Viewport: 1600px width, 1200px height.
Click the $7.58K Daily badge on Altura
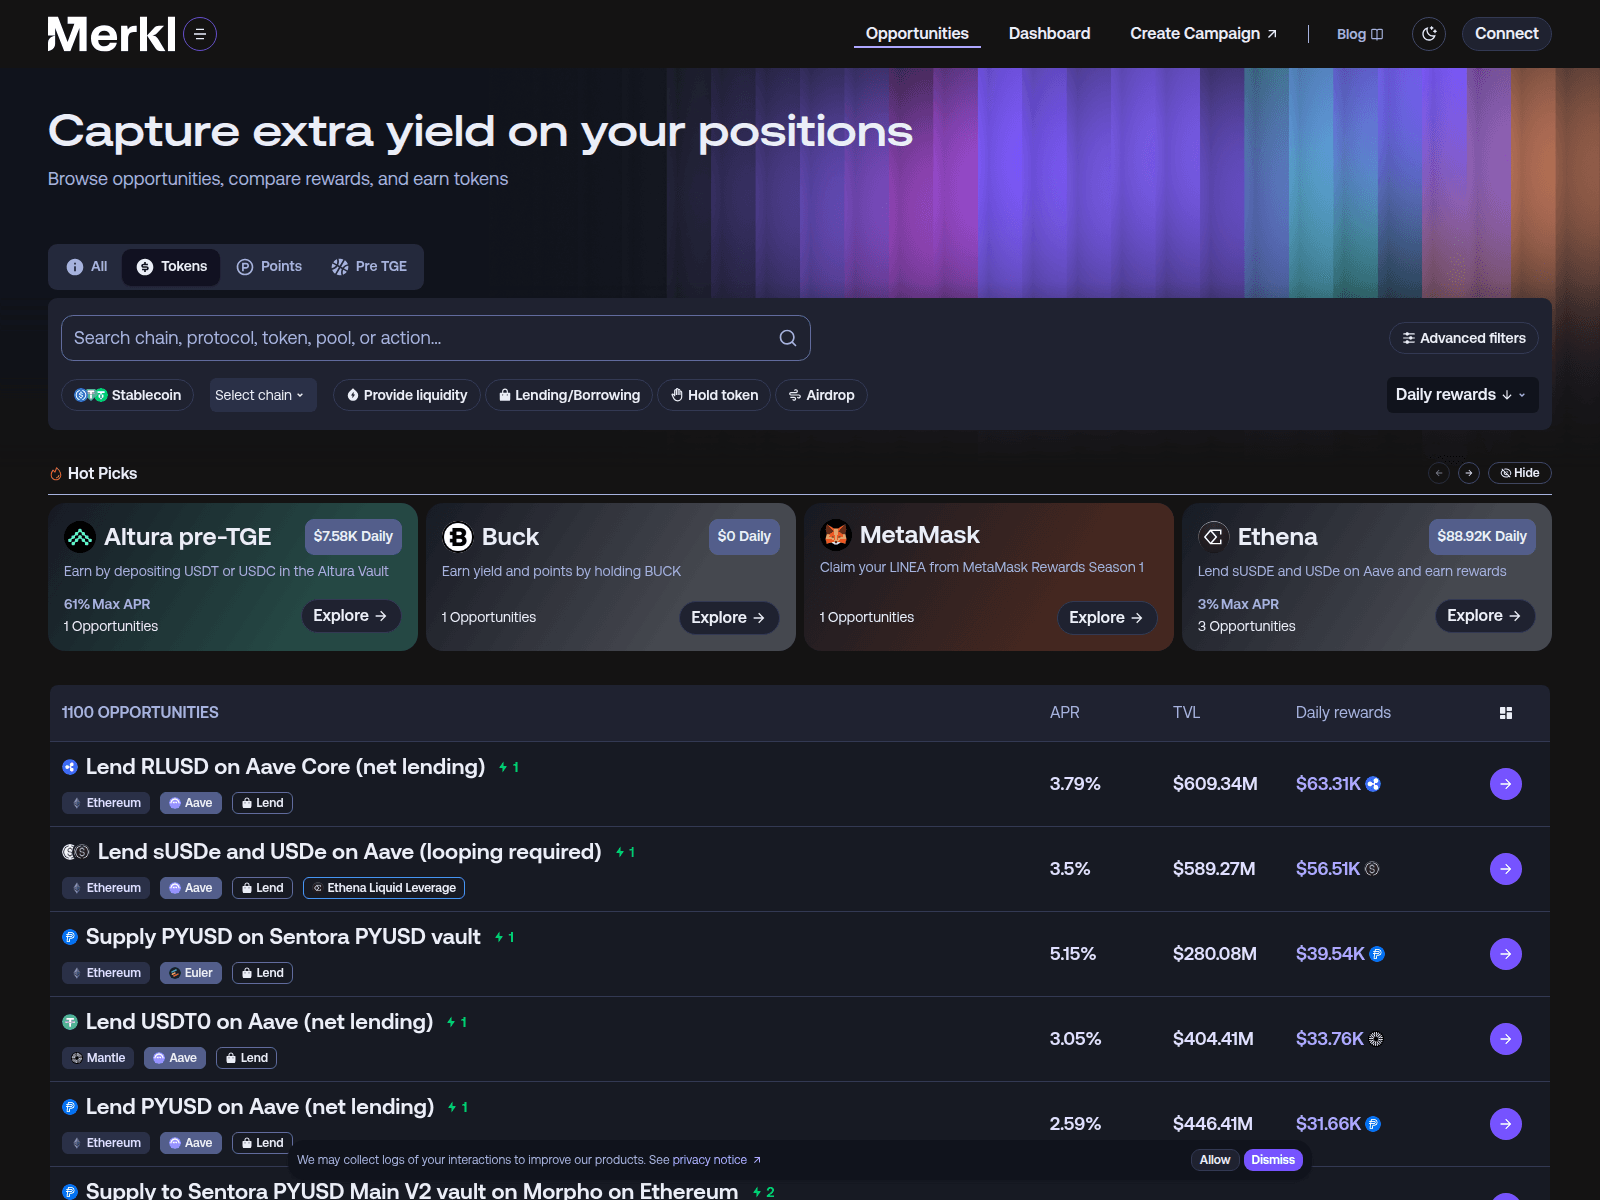pos(353,537)
